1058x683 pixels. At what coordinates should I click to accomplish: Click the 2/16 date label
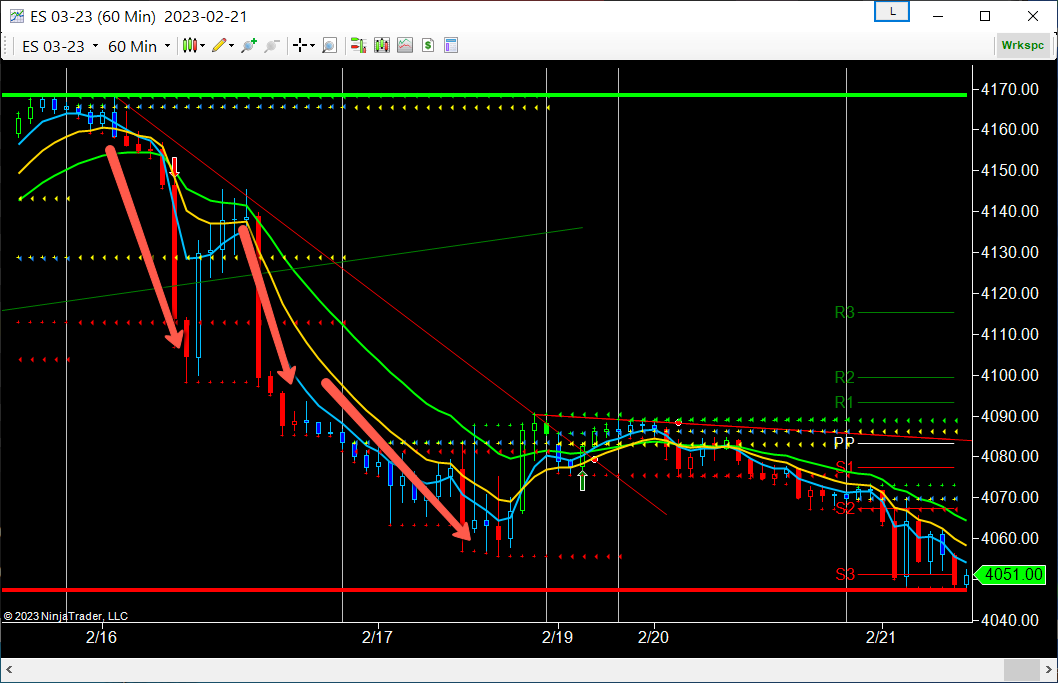point(101,637)
